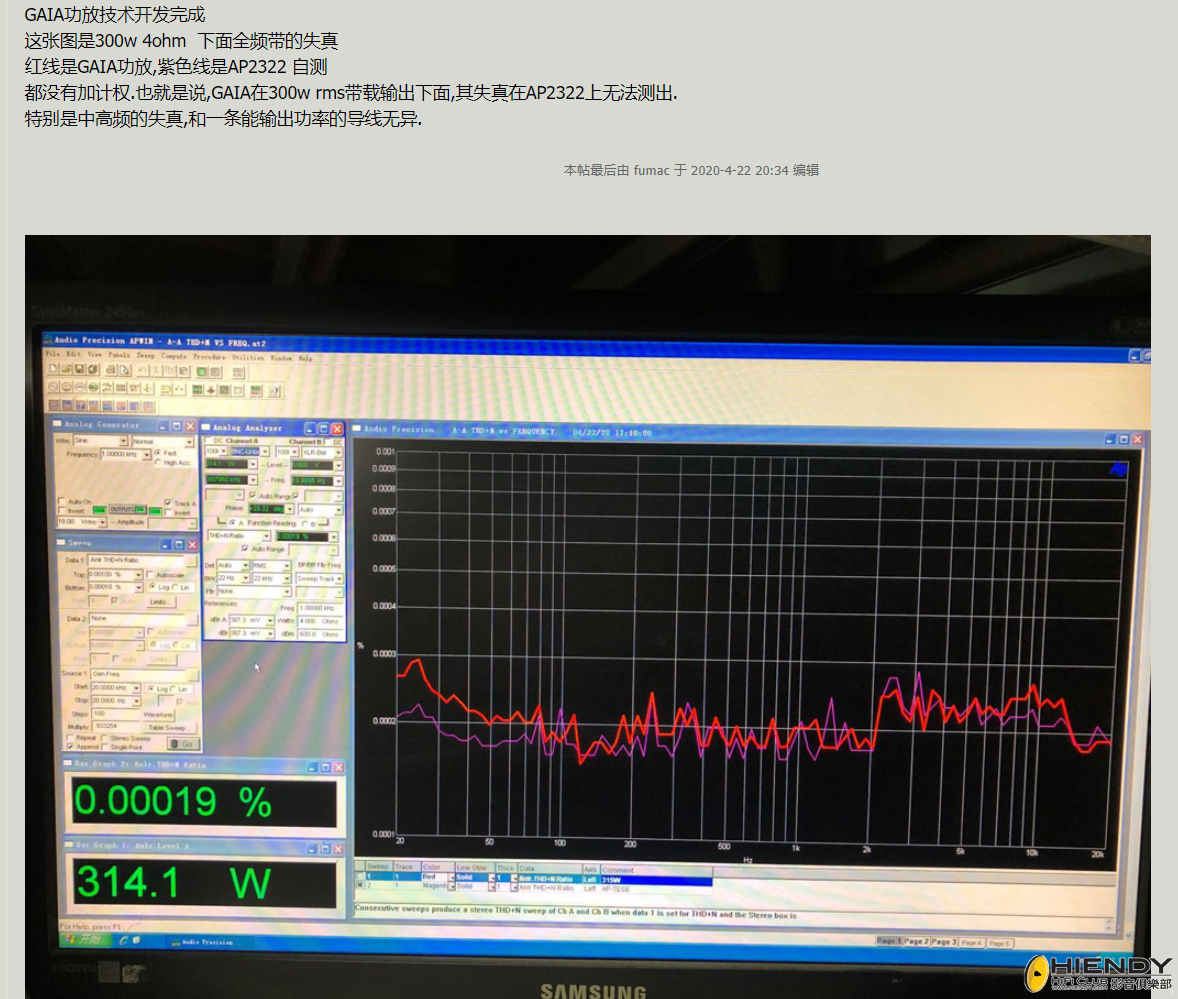Click the Table Sweep button

pyautogui.click(x=171, y=728)
